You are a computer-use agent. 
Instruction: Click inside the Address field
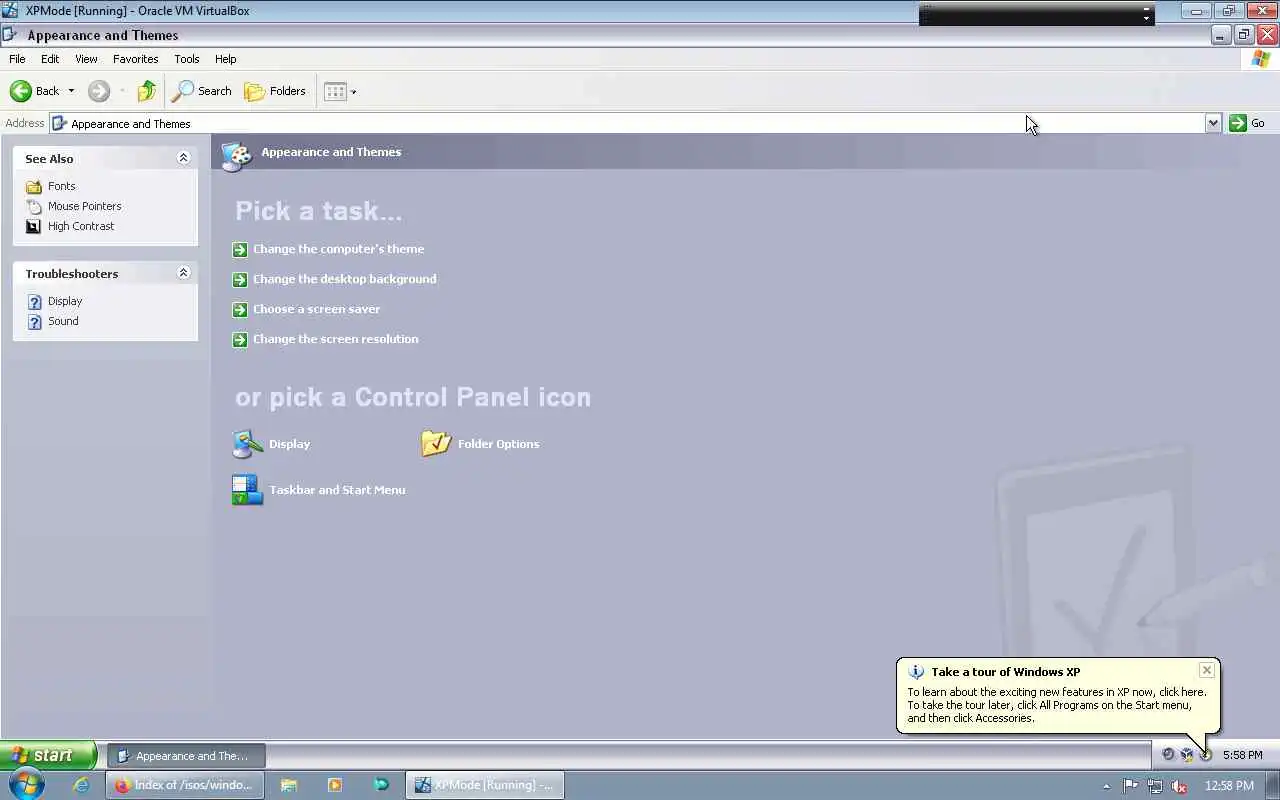point(628,123)
